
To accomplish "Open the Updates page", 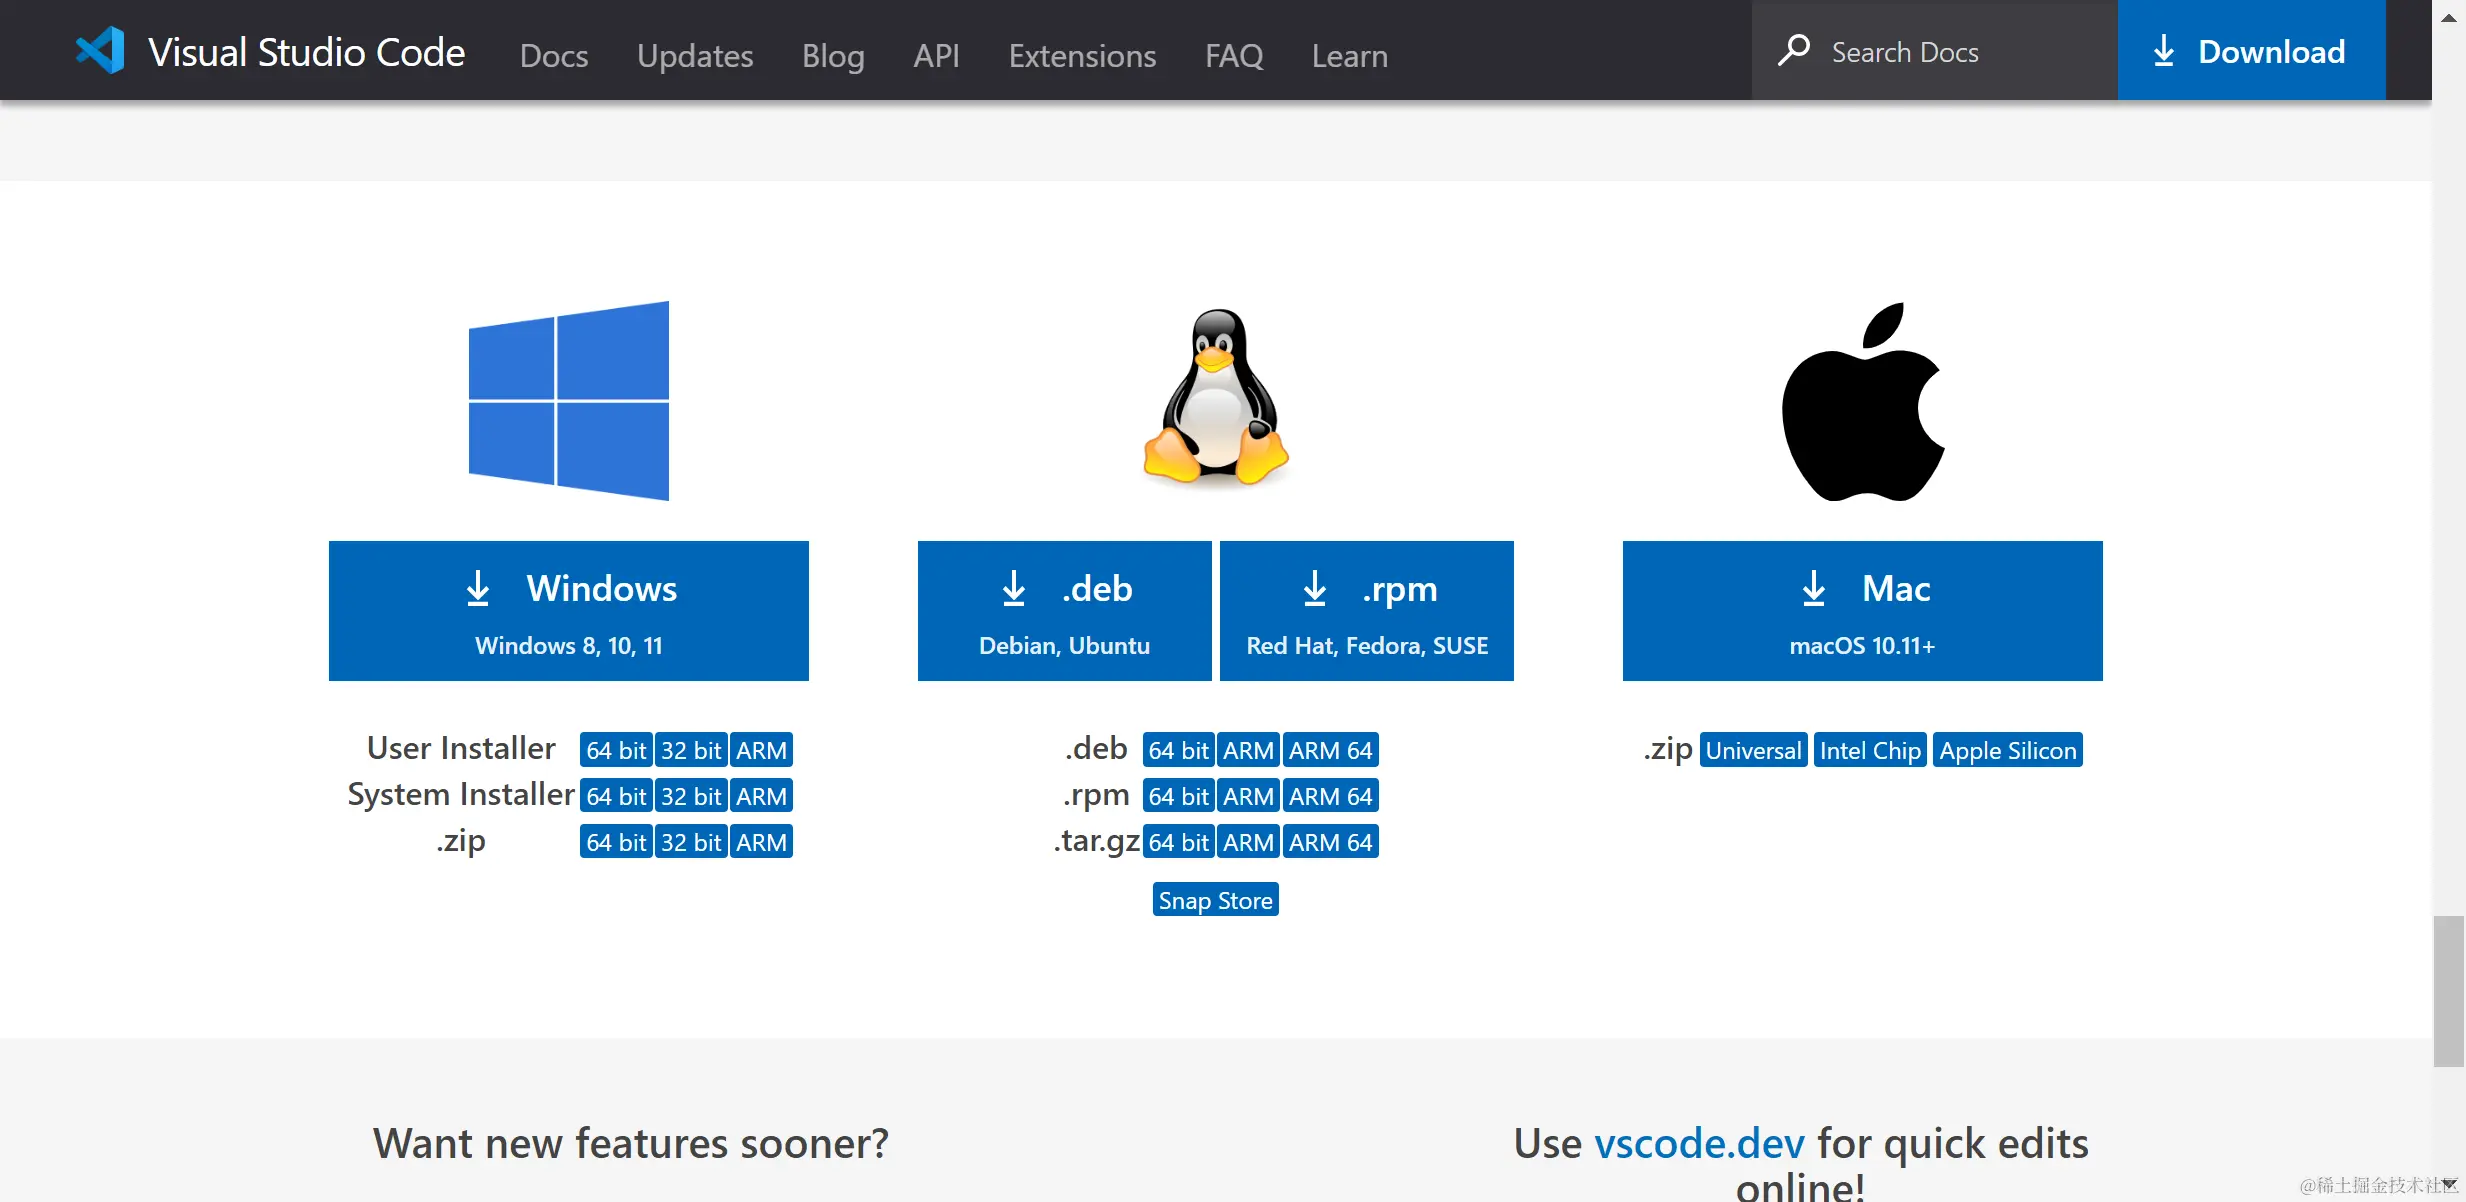I will [695, 55].
